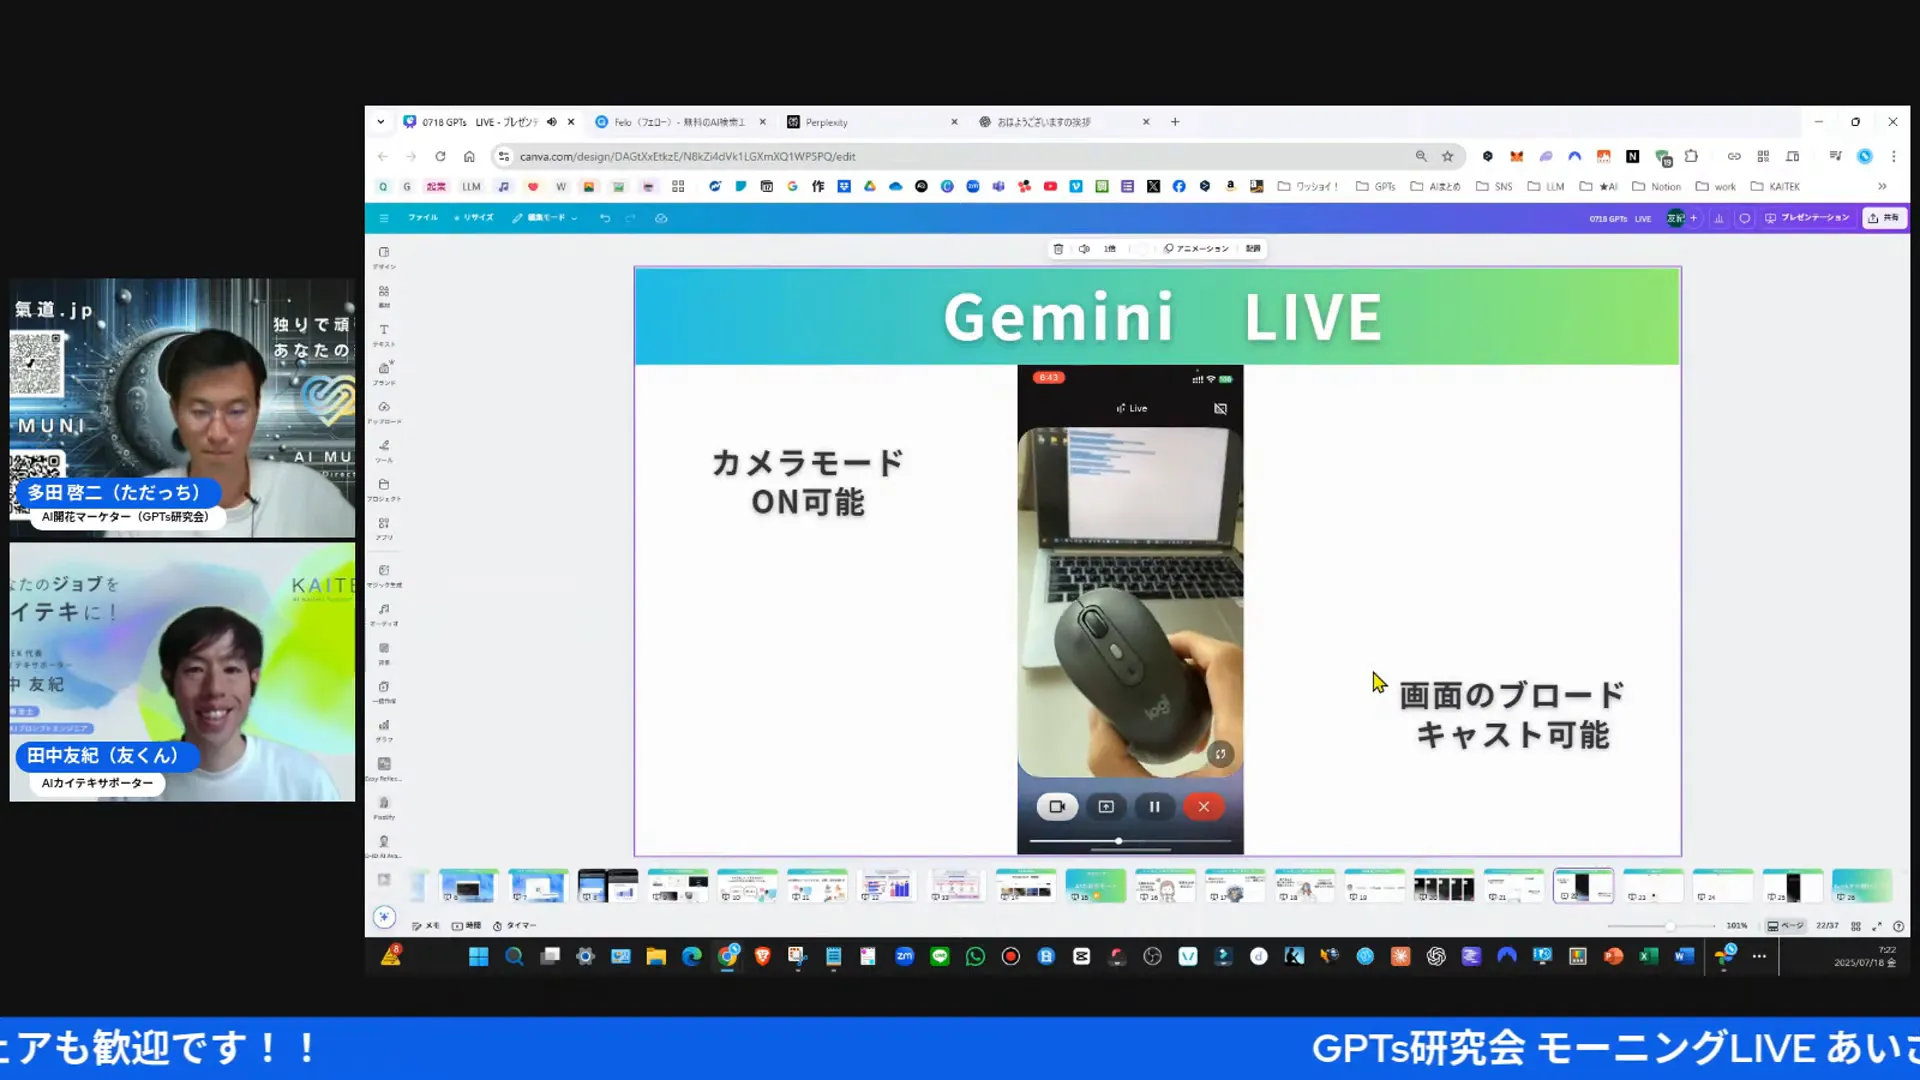Open the comments speech bubble icon
This screenshot has width=1920, height=1080.
(x=1745, y=218)
